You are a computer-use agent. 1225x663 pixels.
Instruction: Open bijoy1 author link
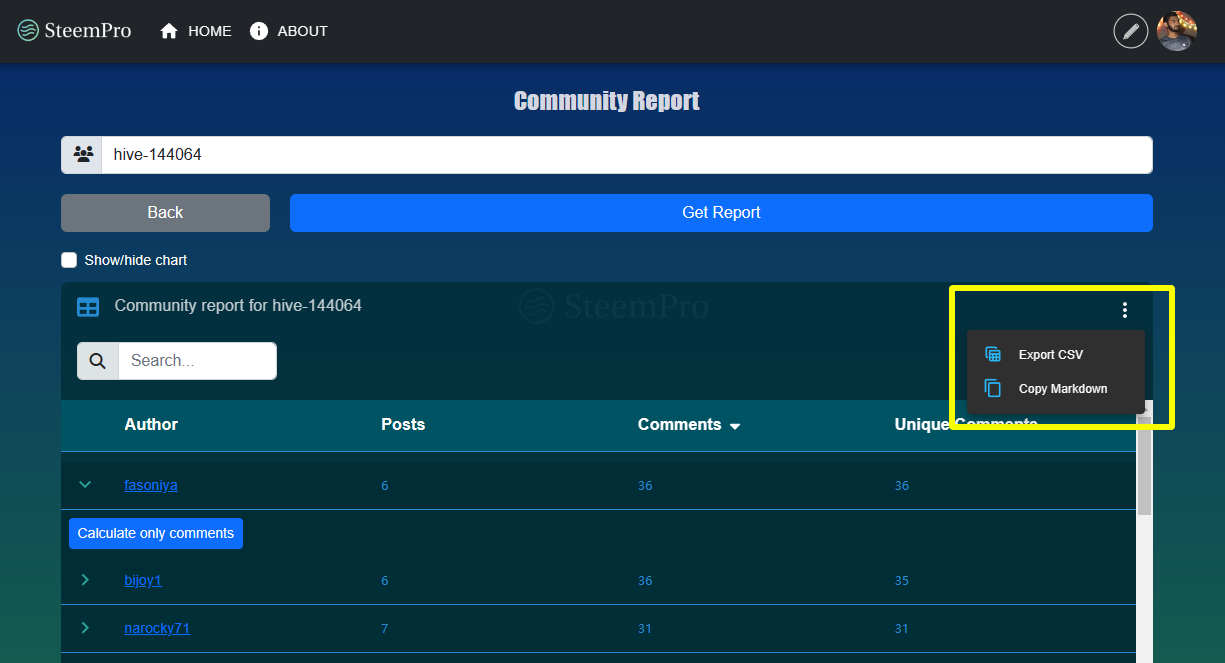(x=142, y=581)
